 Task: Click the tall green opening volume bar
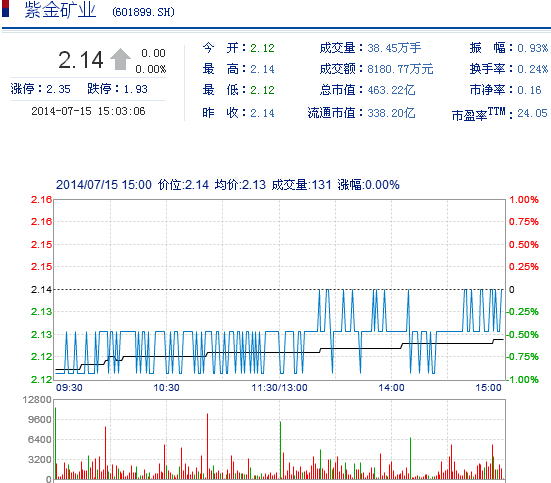click(56, 443)
